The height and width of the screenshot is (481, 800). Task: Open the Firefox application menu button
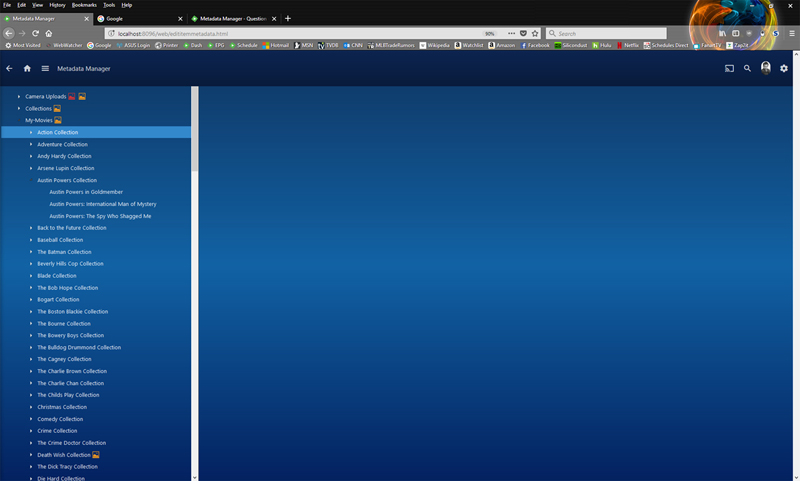coord(792,33)
